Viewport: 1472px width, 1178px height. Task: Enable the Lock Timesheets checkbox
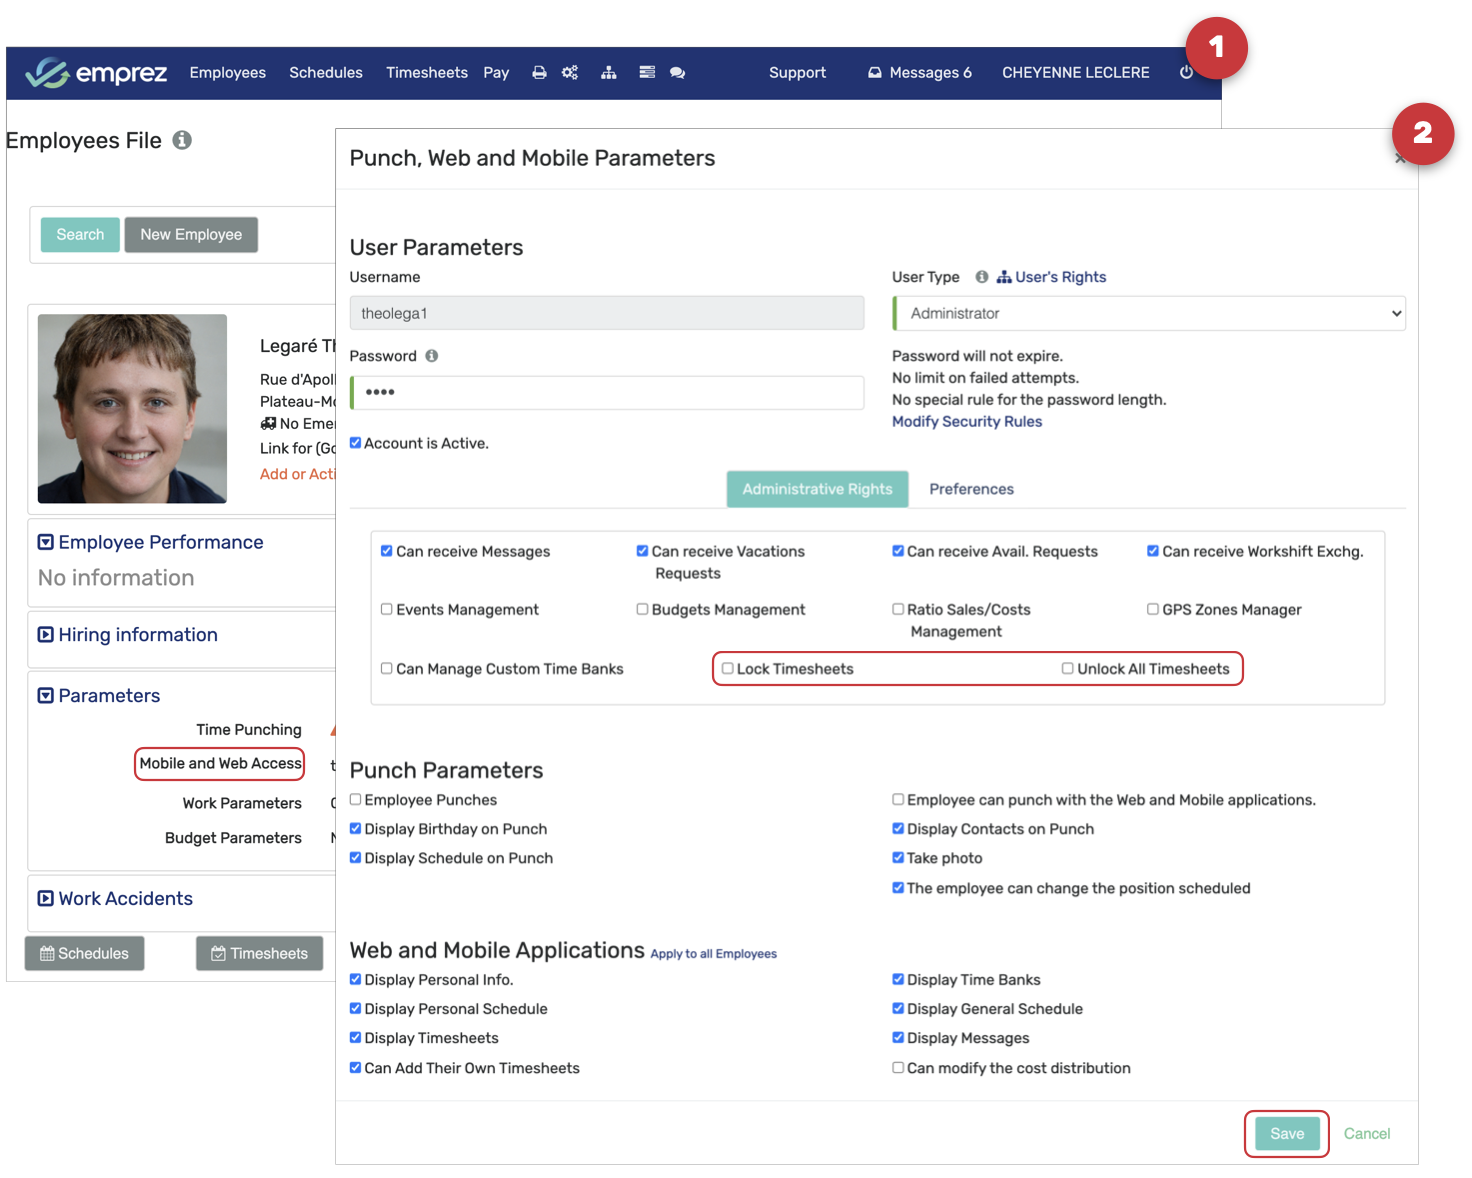pyautogui.click(x=728, y=669)
